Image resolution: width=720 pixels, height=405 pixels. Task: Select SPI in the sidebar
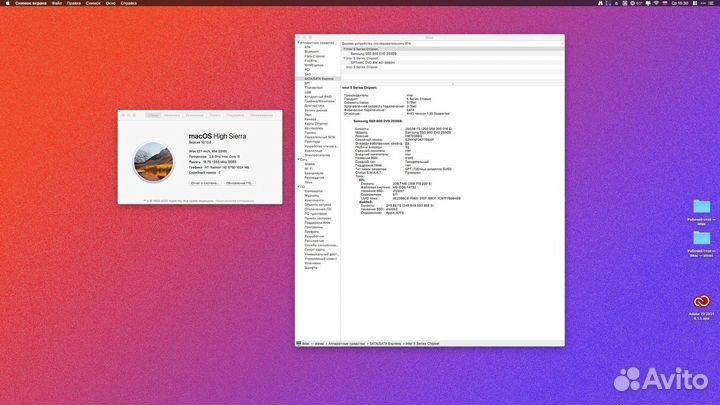pyautogui.click(x=307, y=83)
